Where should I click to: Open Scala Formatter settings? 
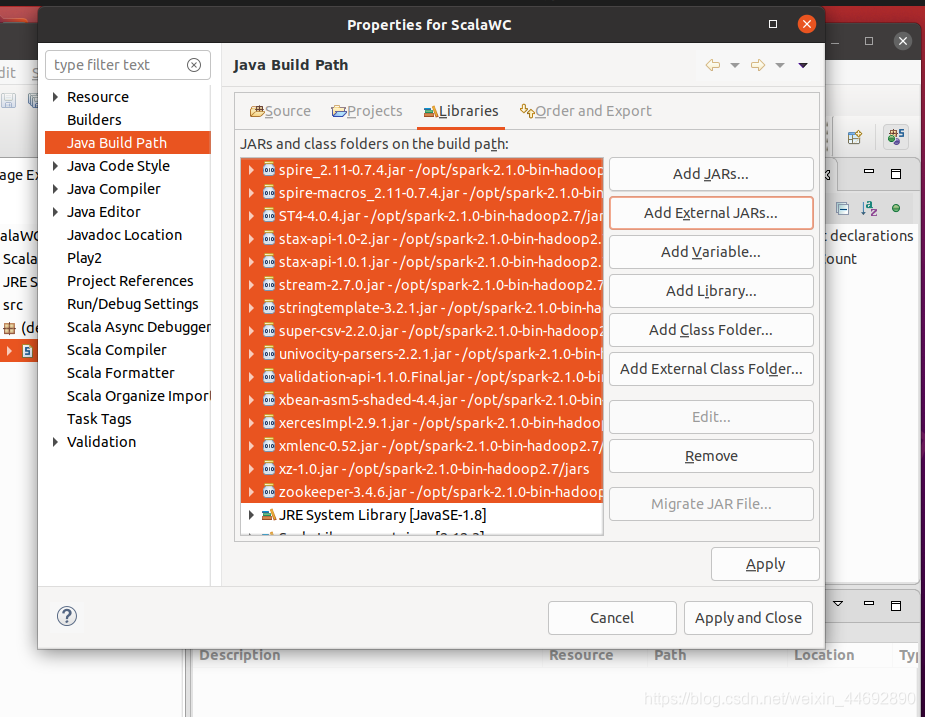(120, 373)
